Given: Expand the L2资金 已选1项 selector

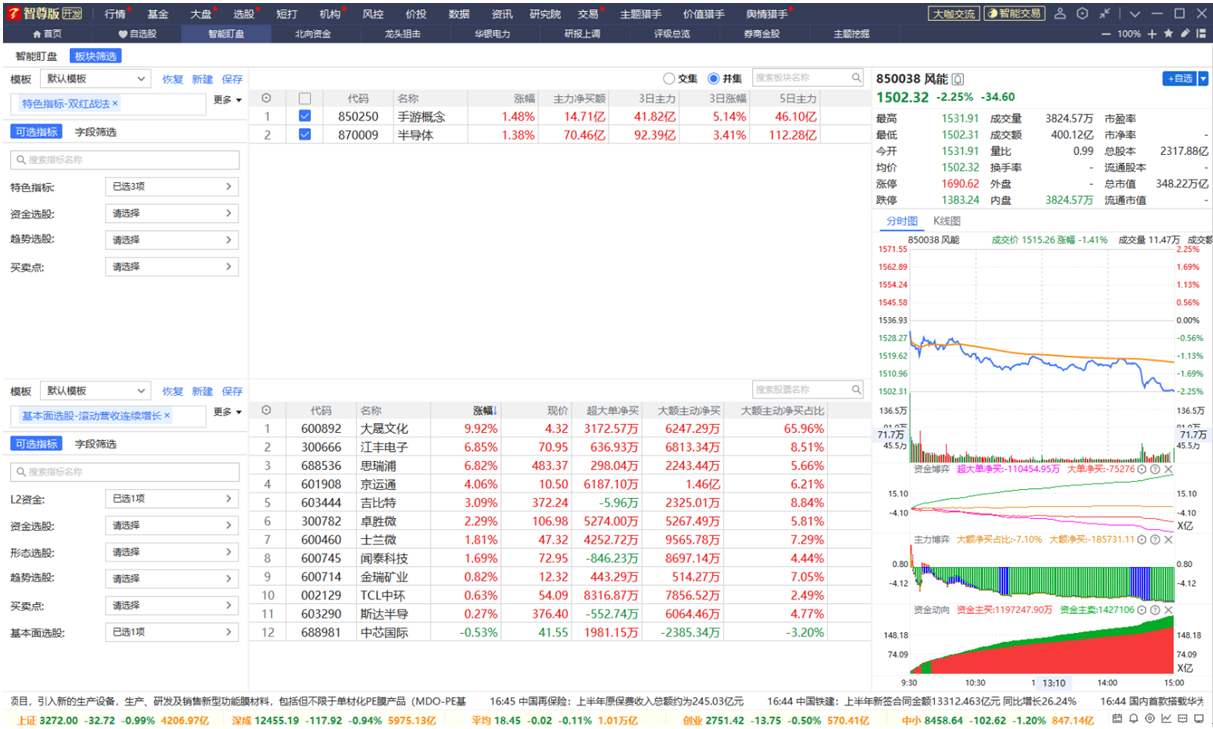Looking at the screenshot, I should 172,498.
